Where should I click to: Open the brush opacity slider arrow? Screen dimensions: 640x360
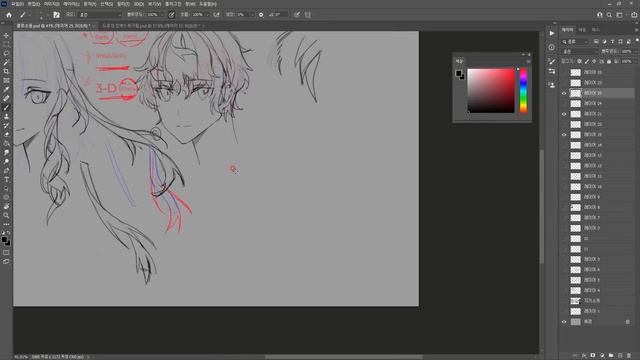(x=161, y=15)
